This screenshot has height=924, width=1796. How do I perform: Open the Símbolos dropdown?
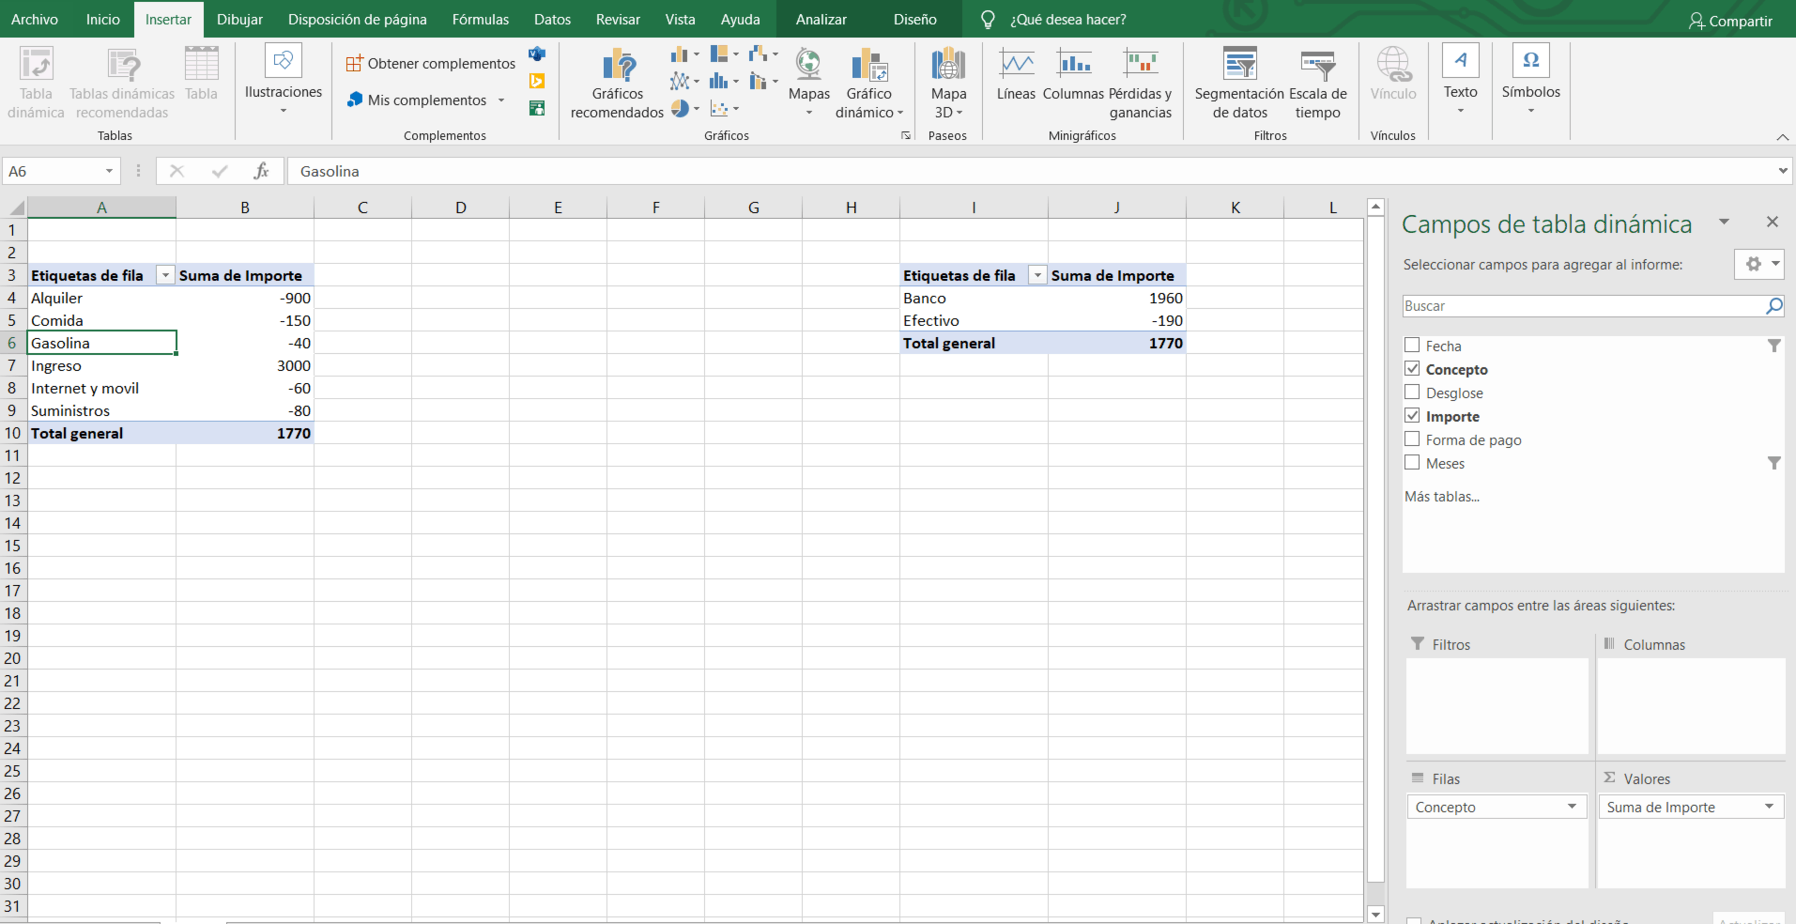pyautogui.click(x=1531, y=81)
